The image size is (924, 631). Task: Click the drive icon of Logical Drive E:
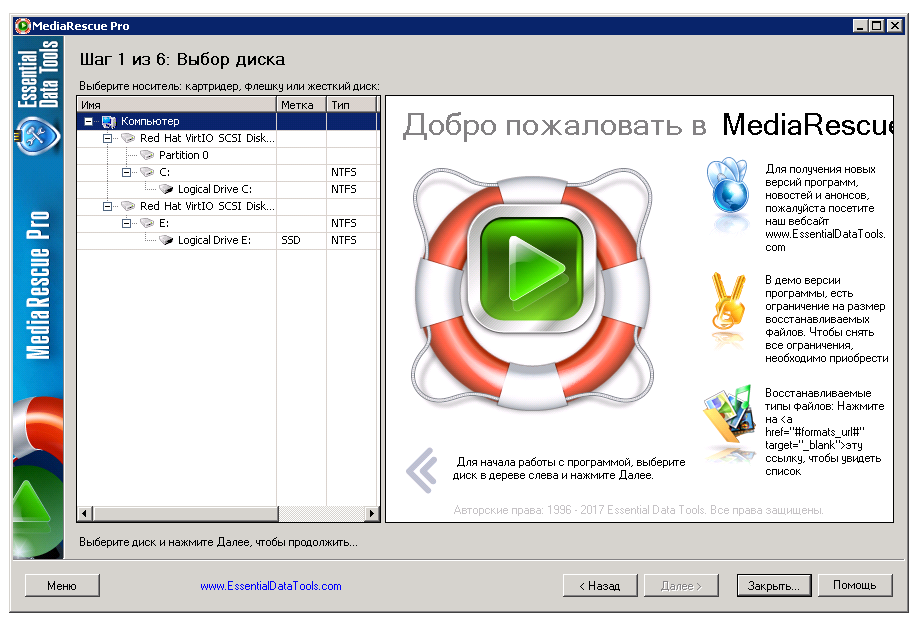(166, 241)
